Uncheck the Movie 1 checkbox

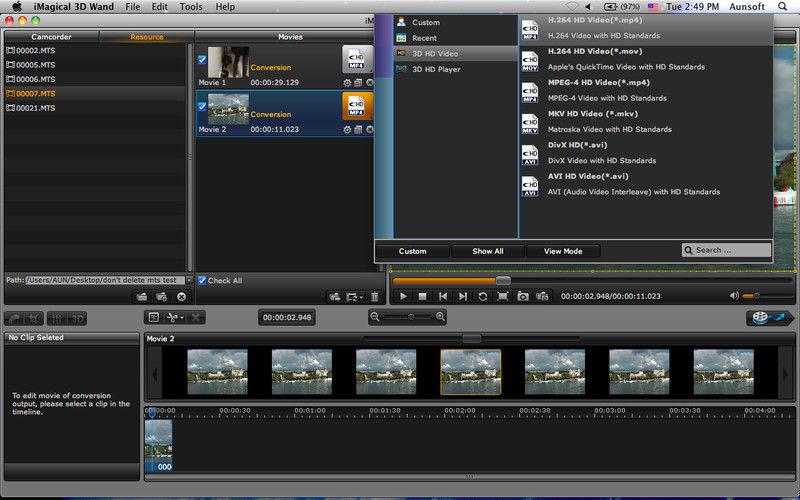[x=202, y=60]
